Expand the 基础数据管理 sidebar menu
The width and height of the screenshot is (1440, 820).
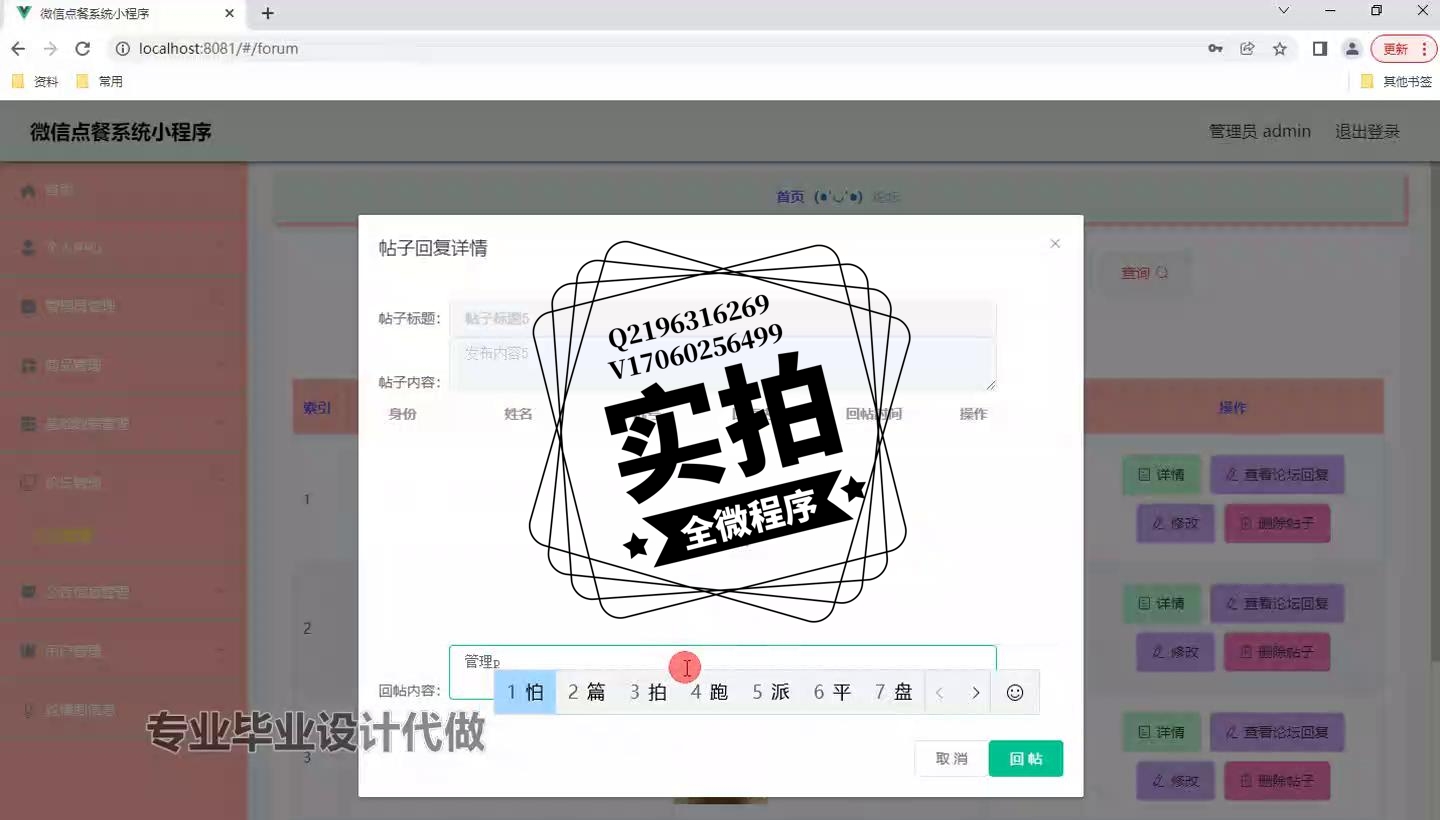[x=123, y=424]
